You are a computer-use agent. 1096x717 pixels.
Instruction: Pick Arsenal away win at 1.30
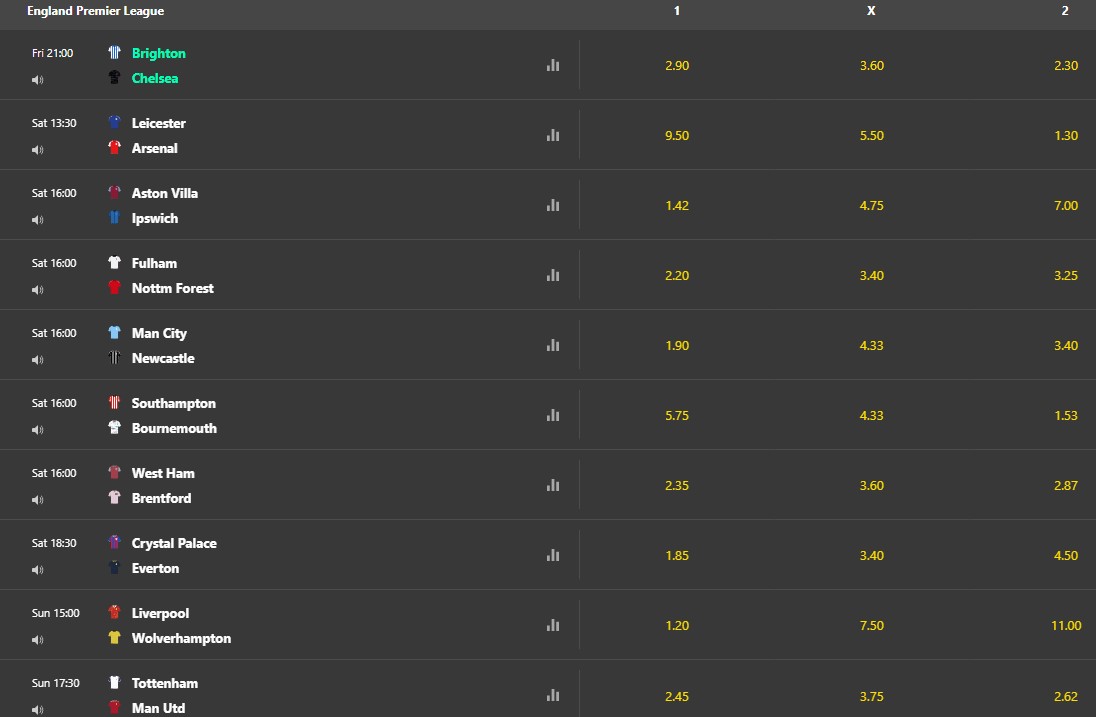click(x=1065, y=136)
